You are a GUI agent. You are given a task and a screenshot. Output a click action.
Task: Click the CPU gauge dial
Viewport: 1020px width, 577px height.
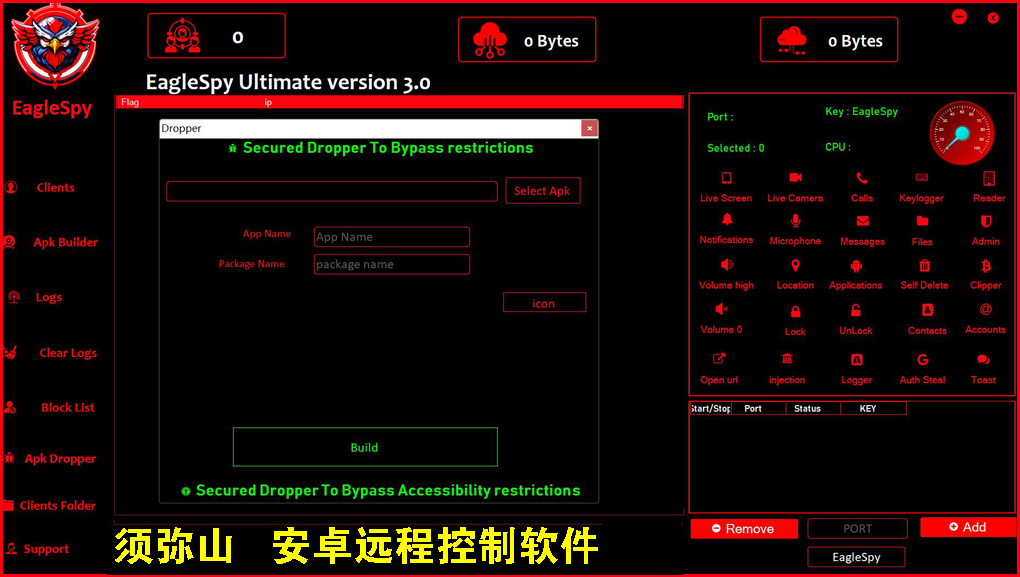(962, 133)
